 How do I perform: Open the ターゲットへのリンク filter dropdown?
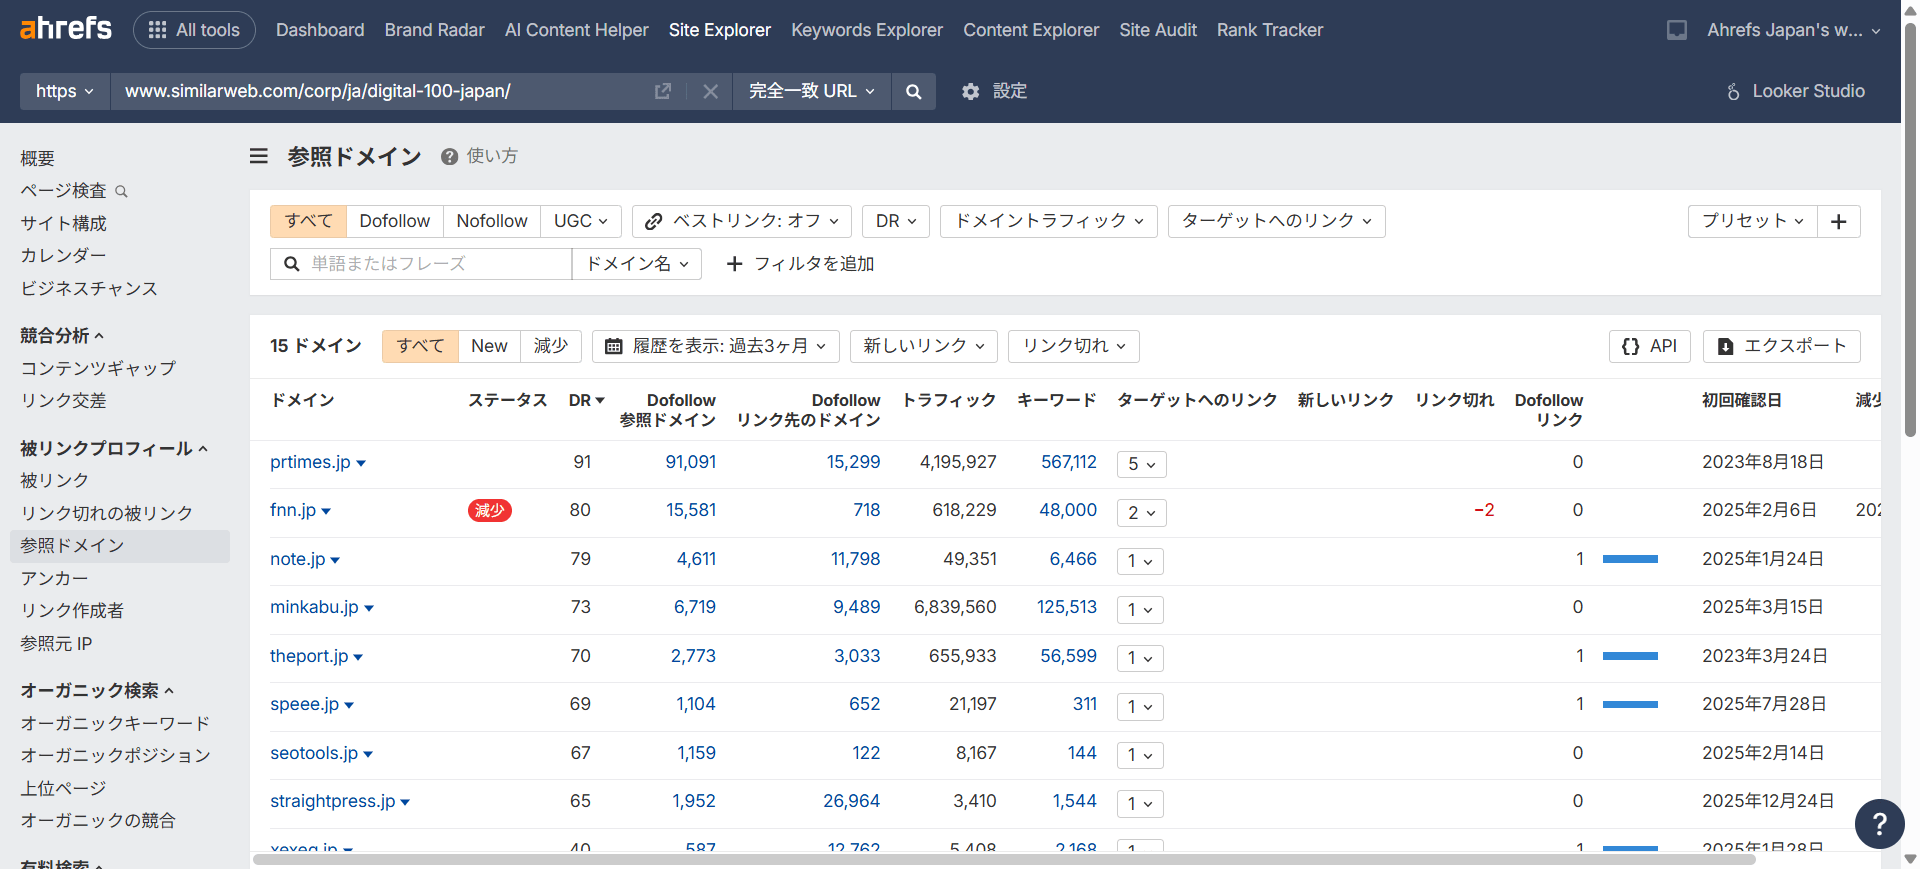coord(1277,221)
